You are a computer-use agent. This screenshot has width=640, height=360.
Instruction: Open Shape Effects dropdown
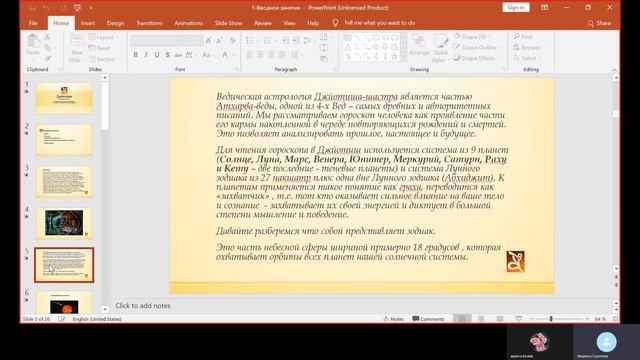476,58
